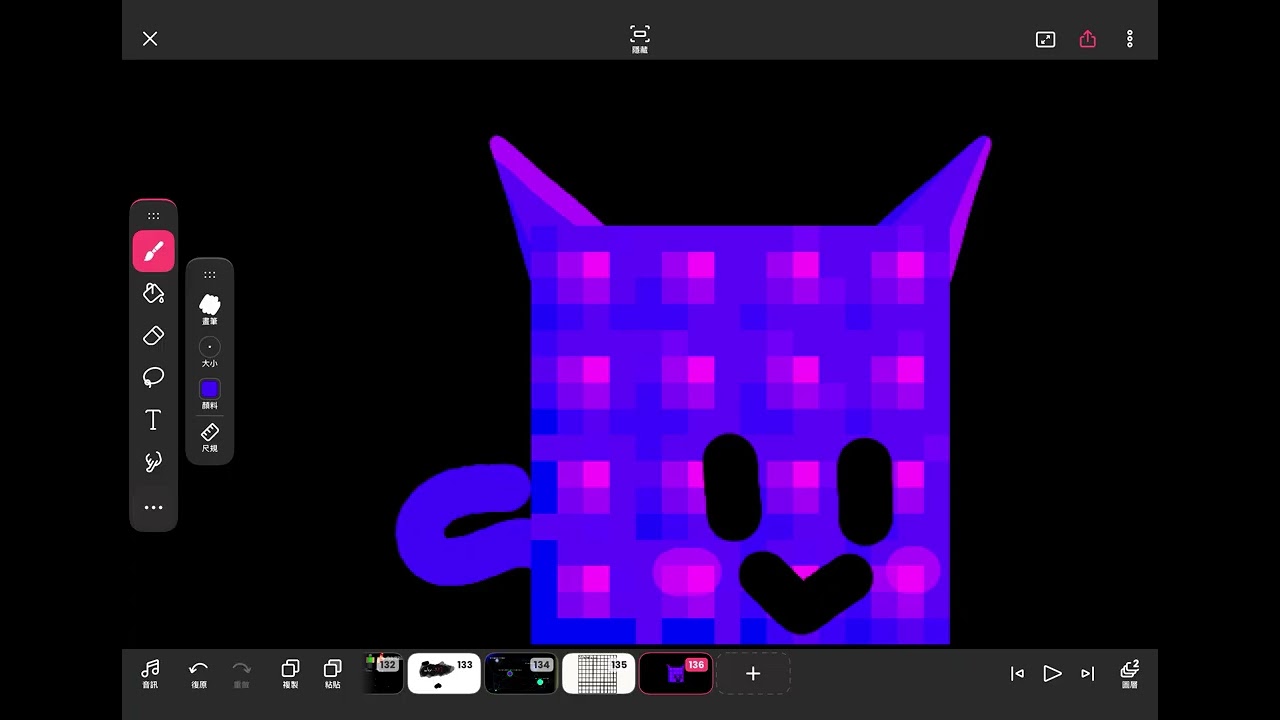Open the three-dot options menu at top

1130,39
